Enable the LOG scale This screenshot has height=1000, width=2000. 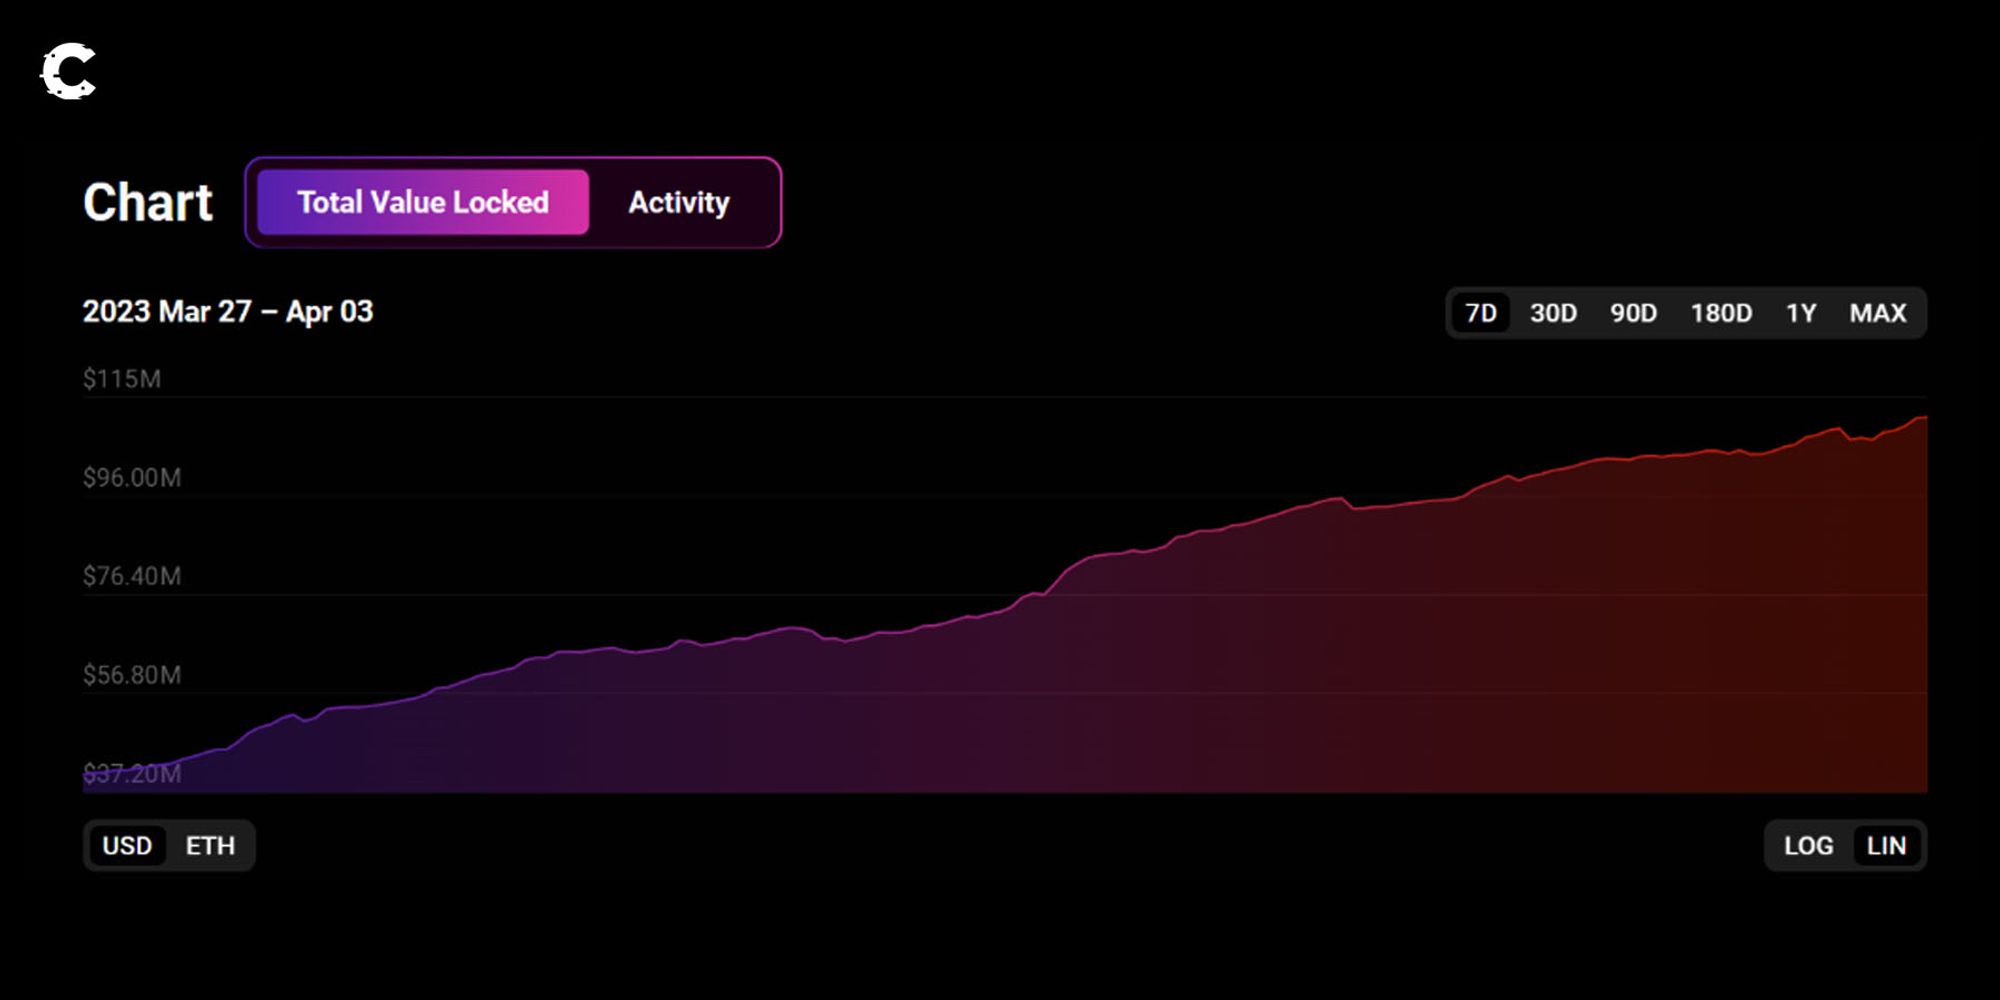pyautogui.click(x=1808, y=846)
